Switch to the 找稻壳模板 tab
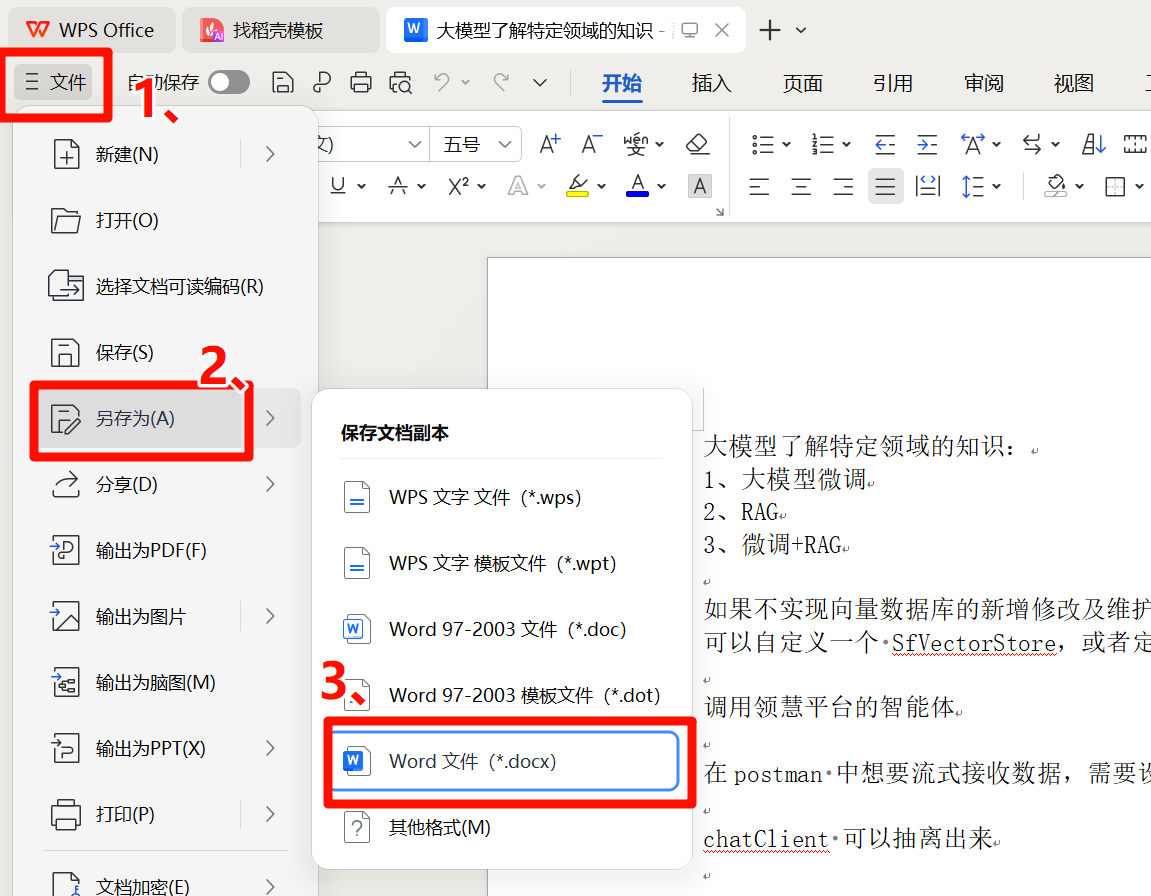Viewport: 1151px width, 896px height. (281, 30)
